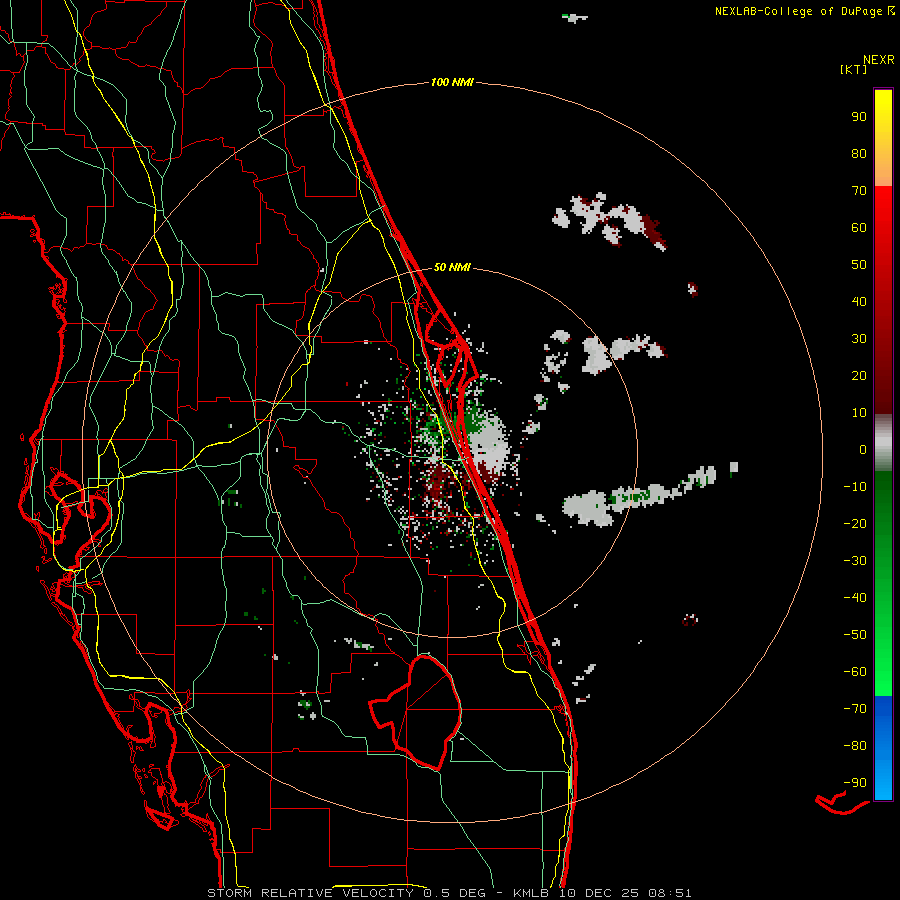
Task: Select the 10 value on velocity scale
Action: pos(859,413)
